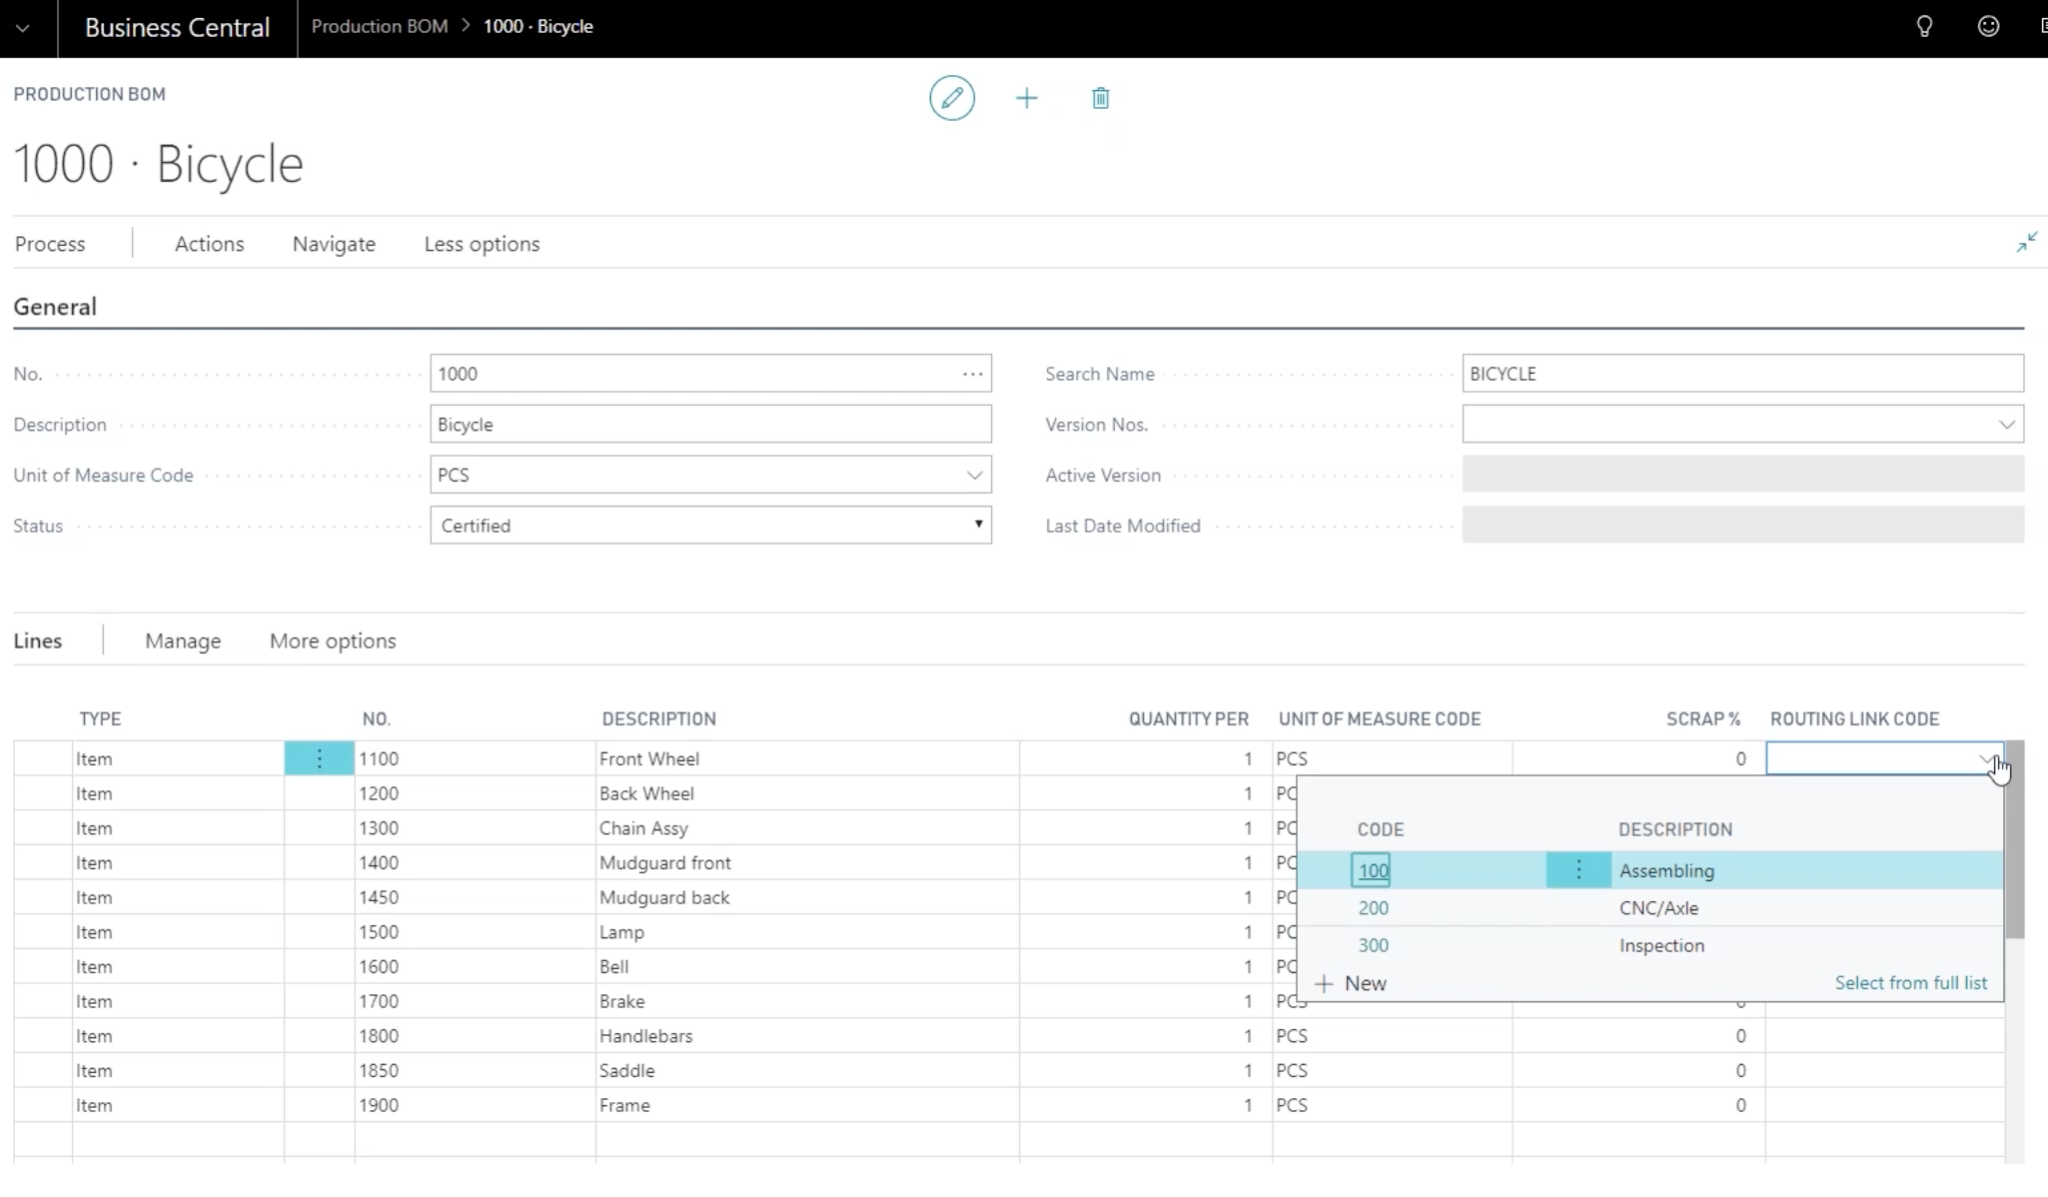This screenshot has width=2048, height=1197.
Task: Click the Frame description cell
Action: (807, 1105)
